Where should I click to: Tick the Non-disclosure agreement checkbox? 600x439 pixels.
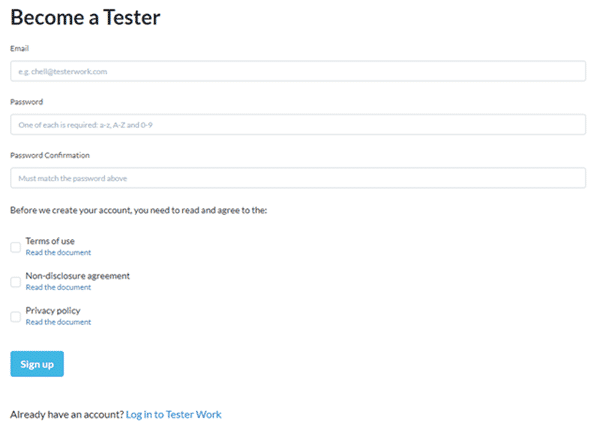(15, 282)
